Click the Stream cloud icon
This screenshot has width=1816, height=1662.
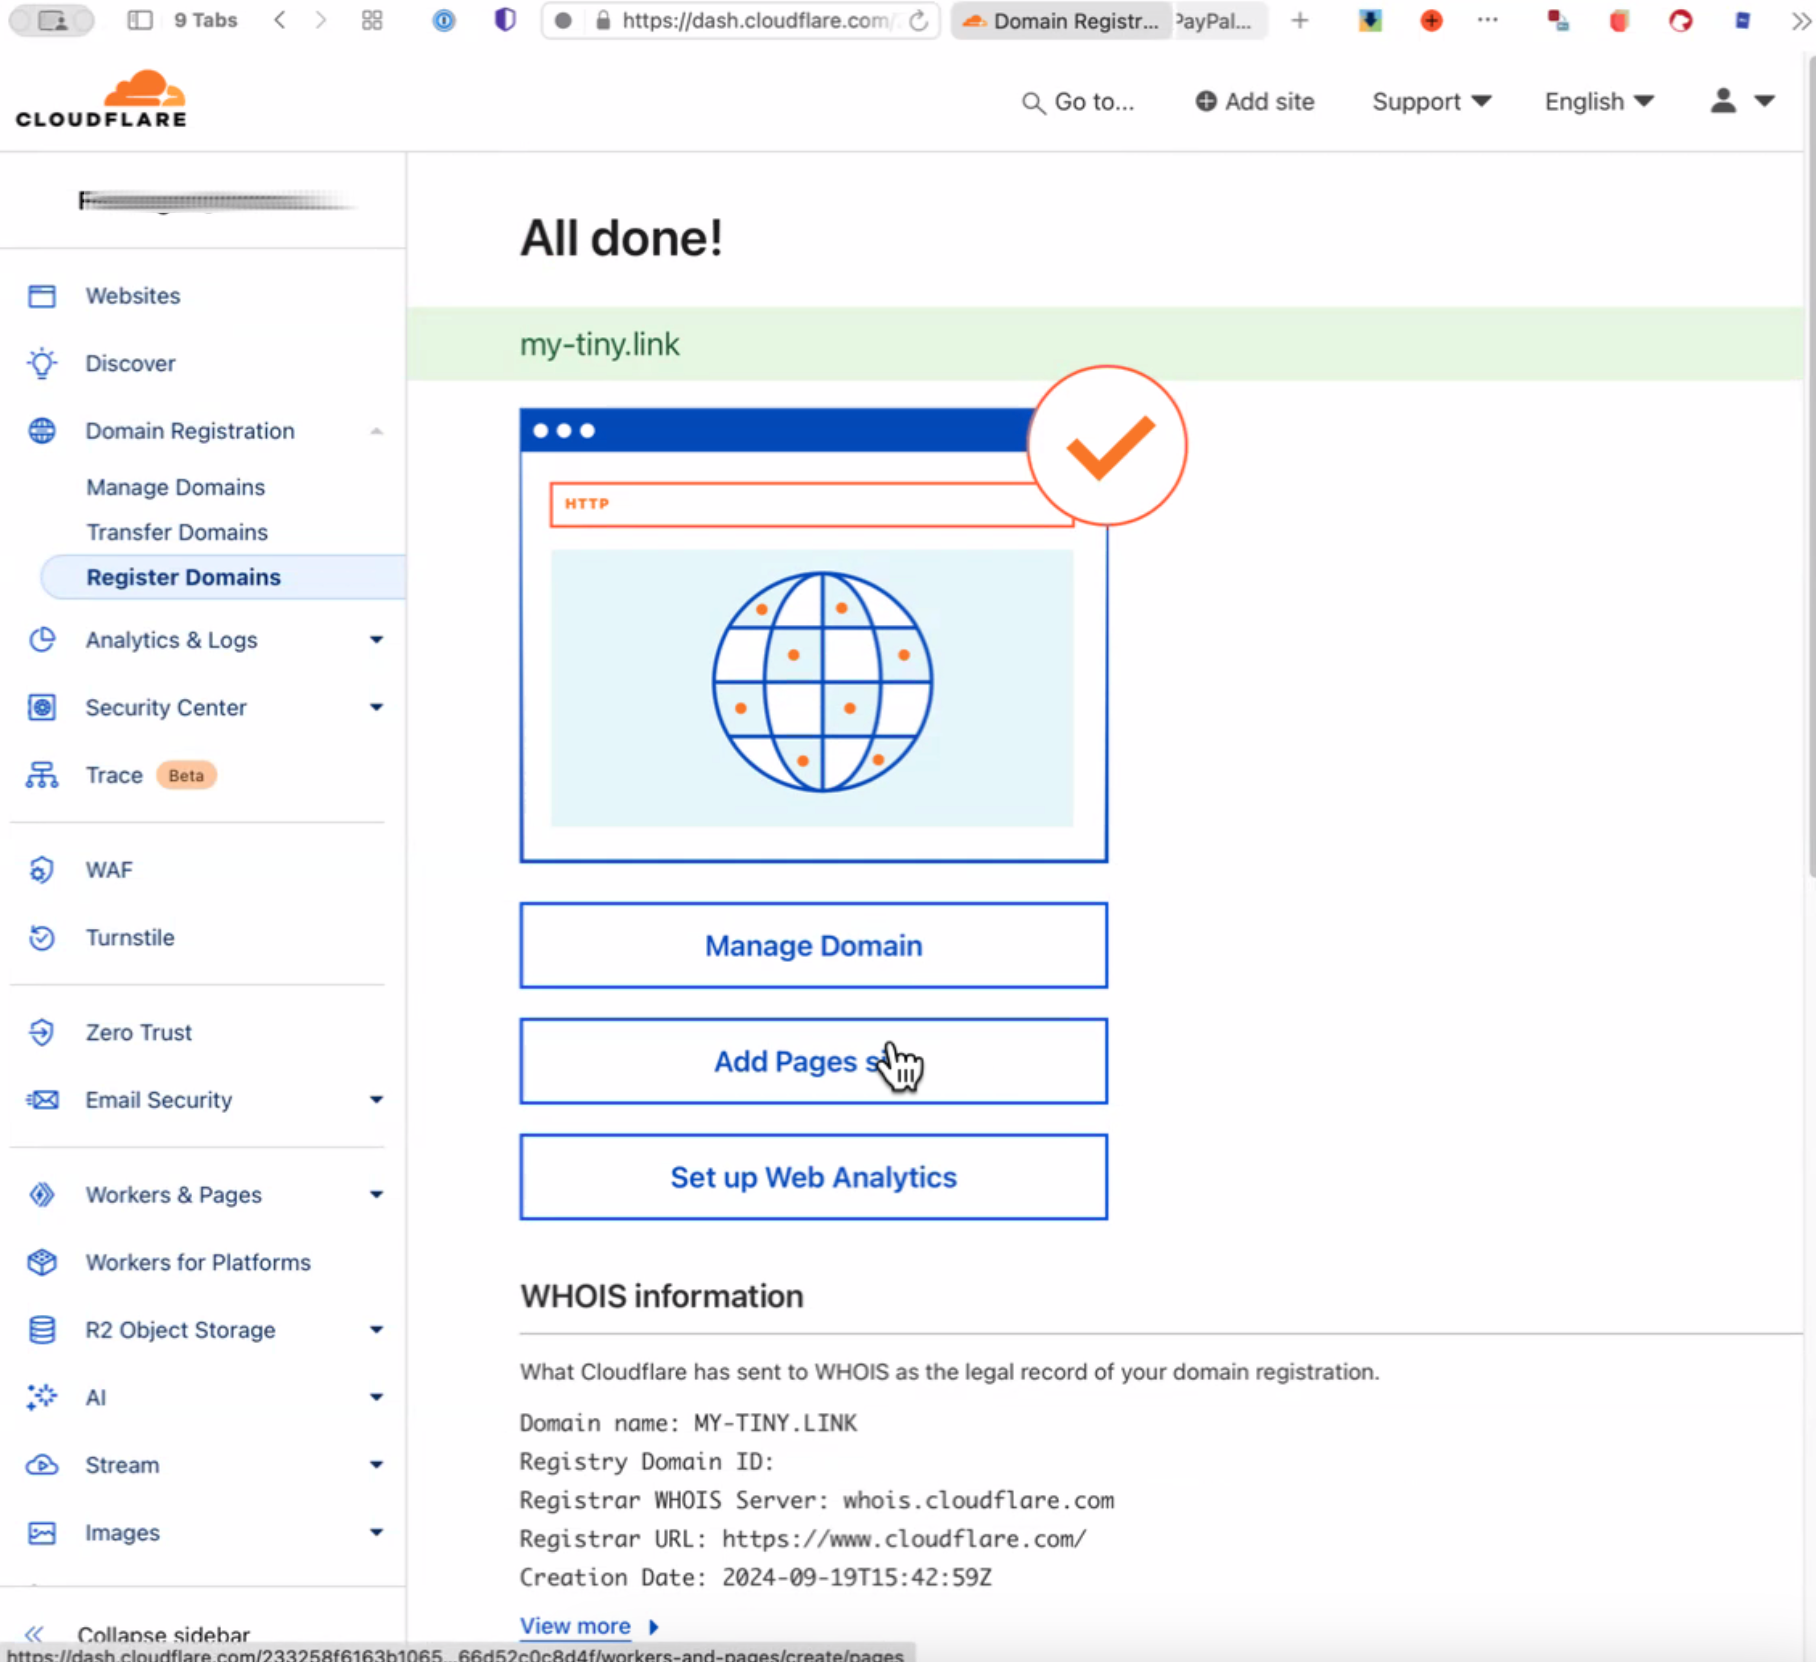[x=42, y=1465]
